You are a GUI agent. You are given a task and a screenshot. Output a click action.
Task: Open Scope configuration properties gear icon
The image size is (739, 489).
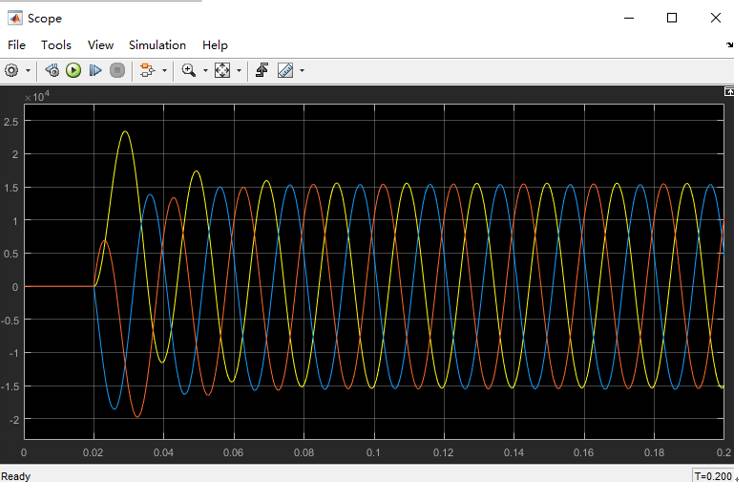[11, 71]
